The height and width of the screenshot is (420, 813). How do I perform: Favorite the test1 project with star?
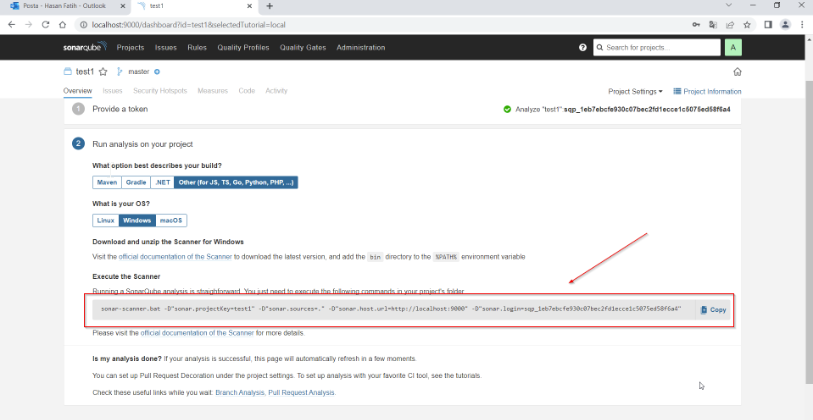(103, 72)
